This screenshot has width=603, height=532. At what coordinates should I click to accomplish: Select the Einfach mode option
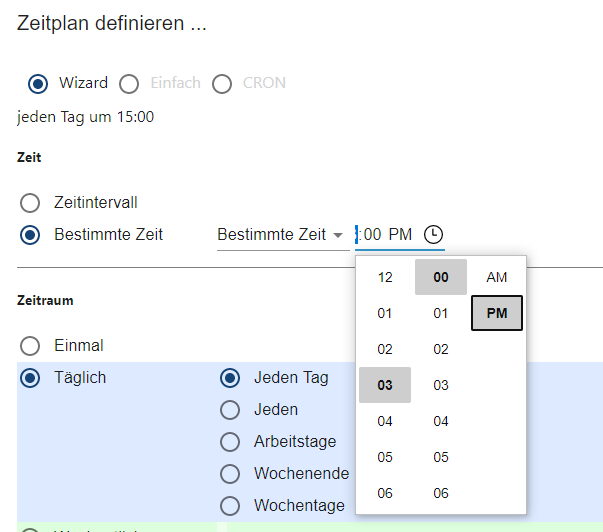tap(129, 83)
